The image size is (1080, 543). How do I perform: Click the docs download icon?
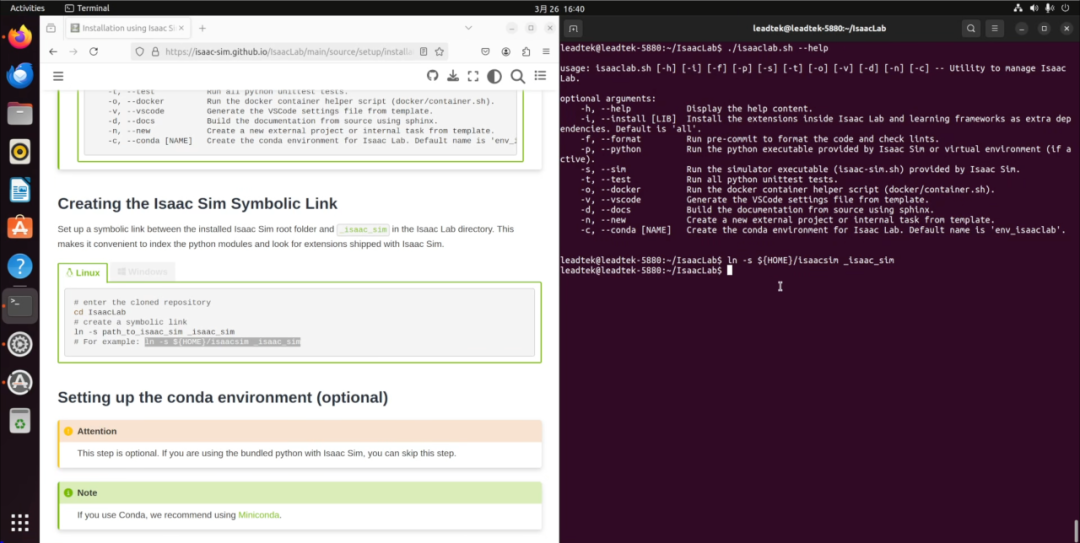(453, 76)
